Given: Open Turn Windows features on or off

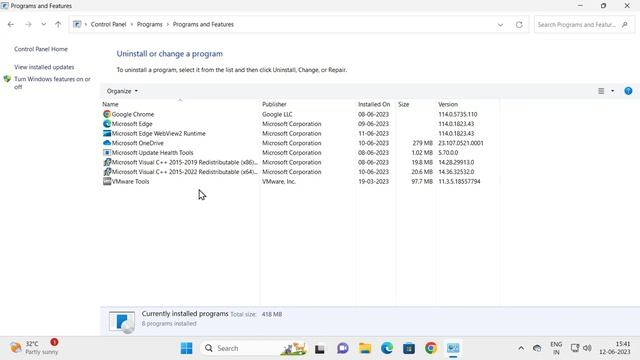Looking at the screenshot, I should click(52, 82).
